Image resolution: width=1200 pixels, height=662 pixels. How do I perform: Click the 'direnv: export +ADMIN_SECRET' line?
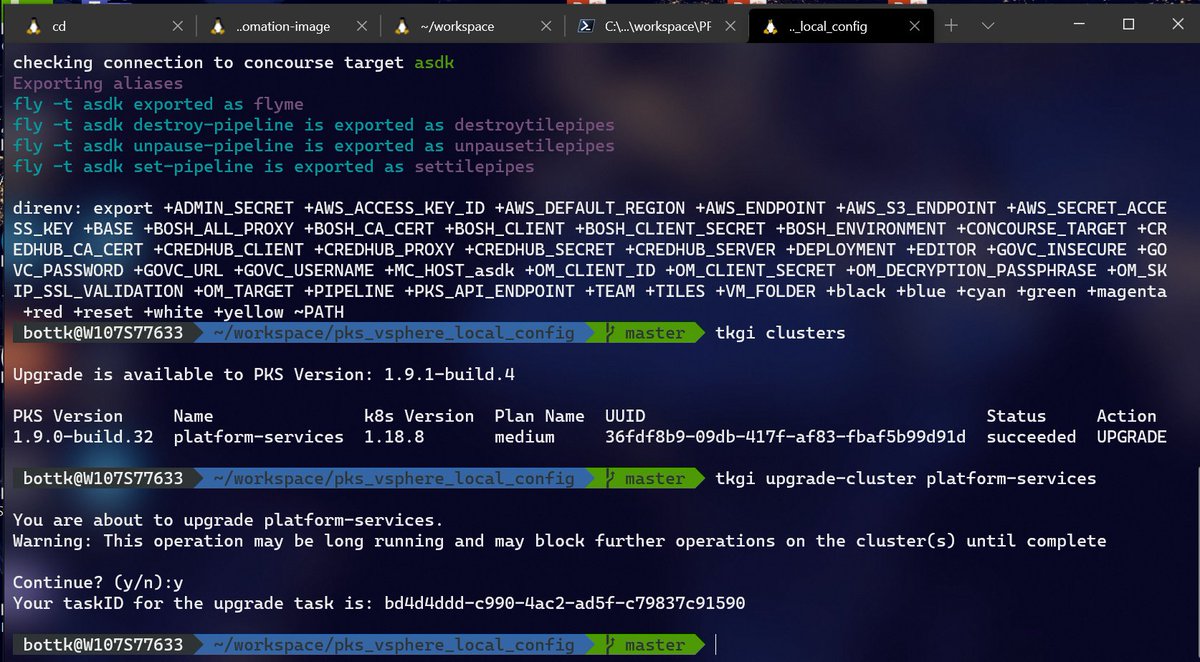(590, 208)
